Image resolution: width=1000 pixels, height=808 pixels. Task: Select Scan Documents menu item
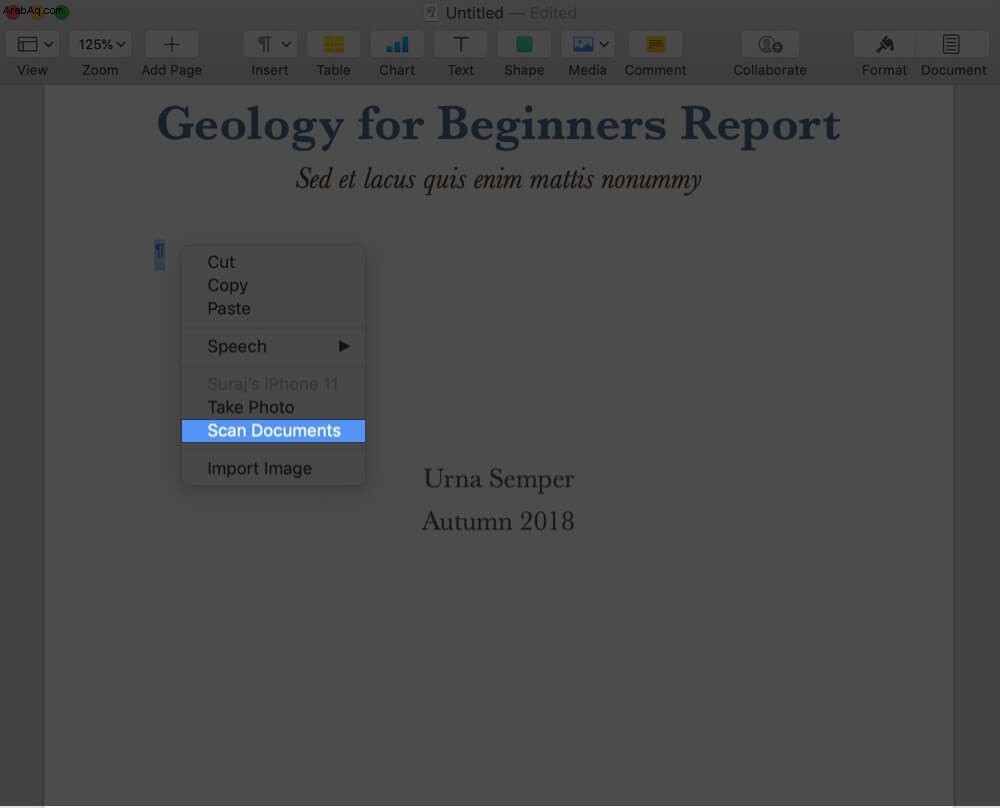[x=273, y=430]
